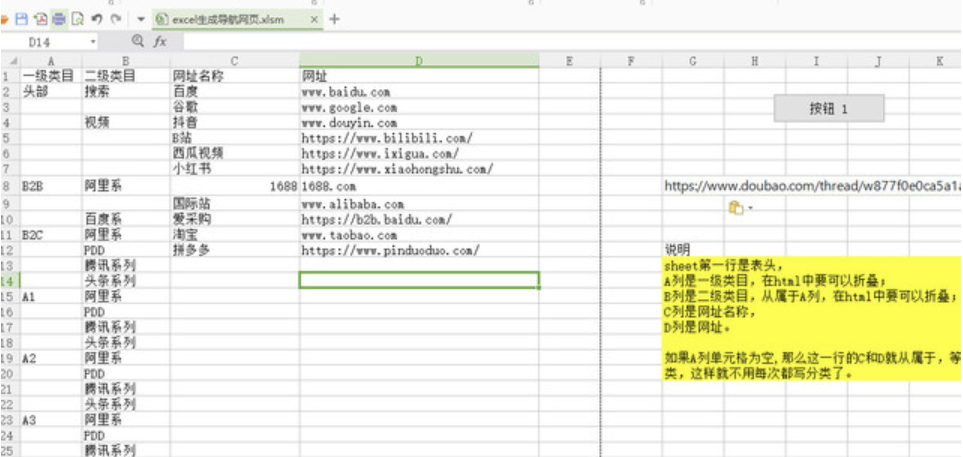The image size is (963, 457).
Task: Select cell containing 搜索
Action: (126, 92)
